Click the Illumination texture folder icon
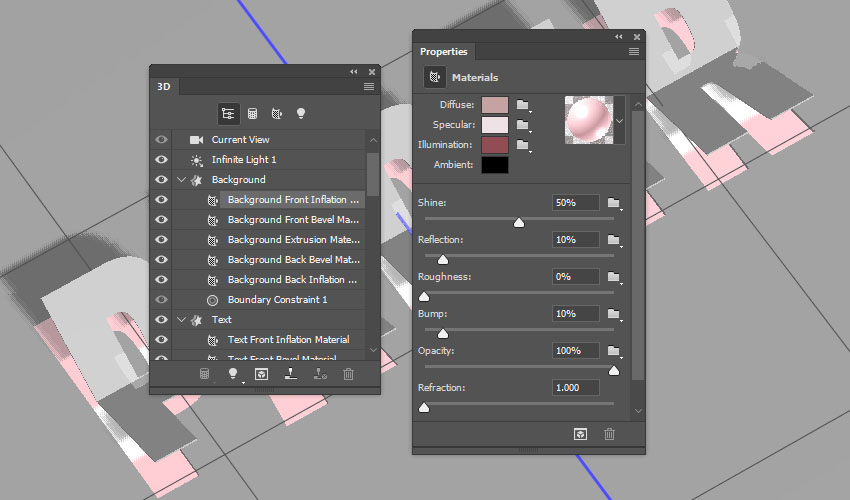The width and height of the screenshot is (850, 500). point(523,145)
